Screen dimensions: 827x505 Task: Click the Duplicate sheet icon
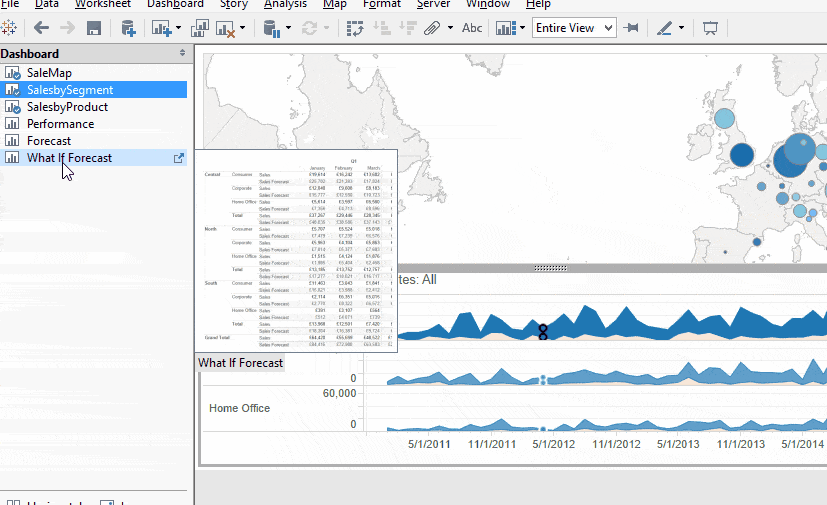(x=199, y=28)
